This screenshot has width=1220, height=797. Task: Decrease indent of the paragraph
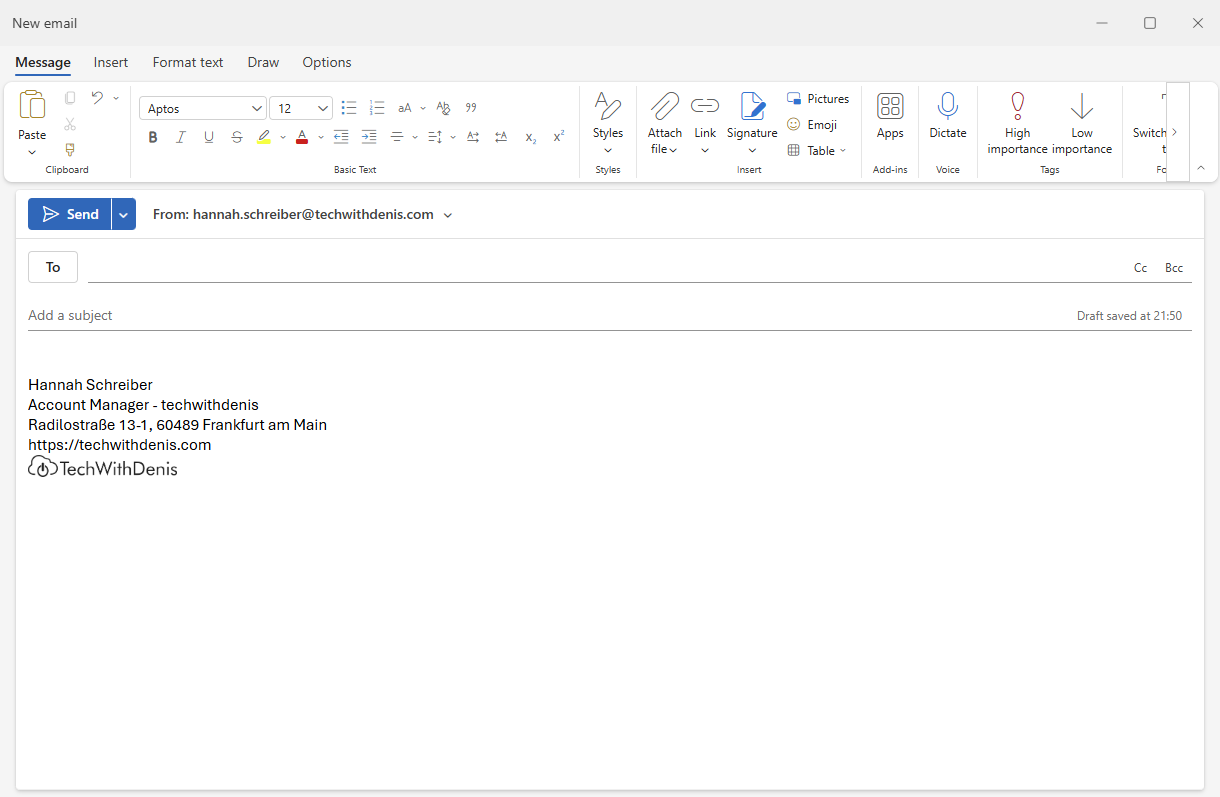click(x=341, y=137)
